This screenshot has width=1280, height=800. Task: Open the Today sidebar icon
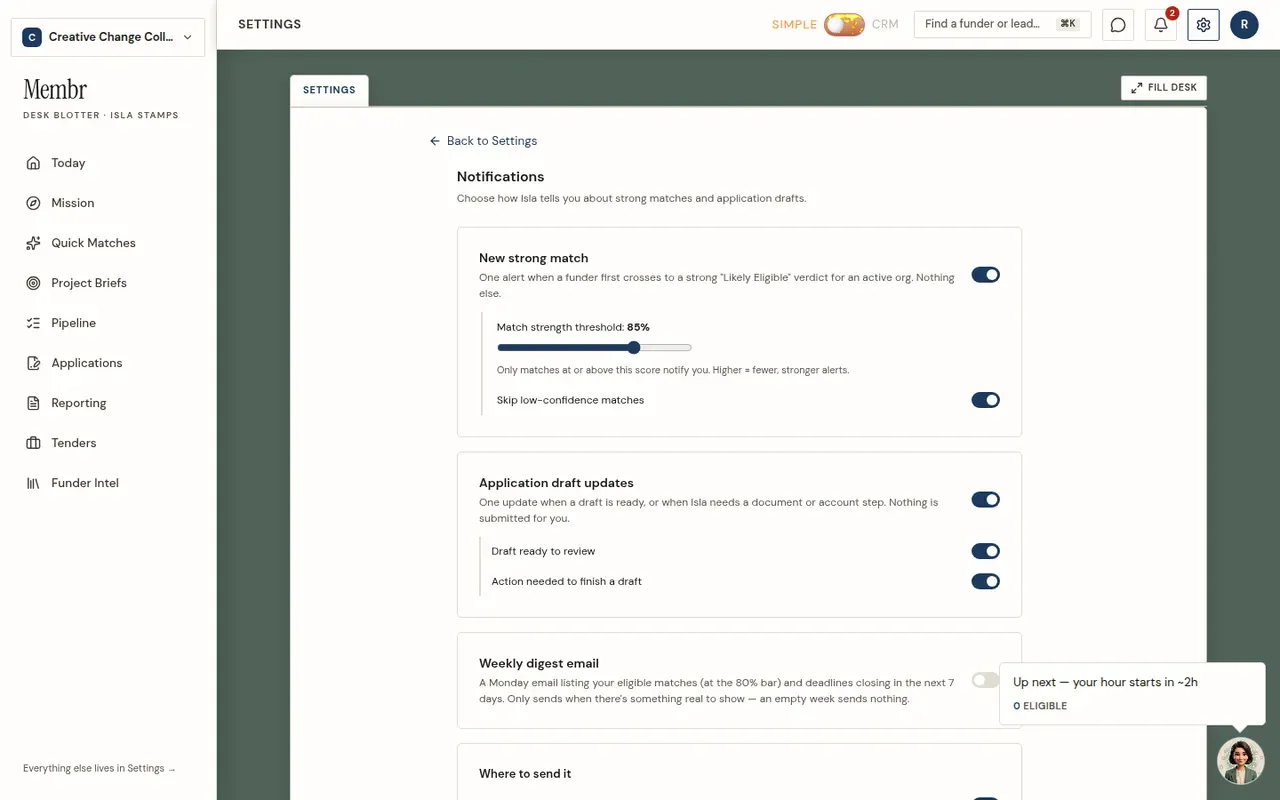(33, 163)
